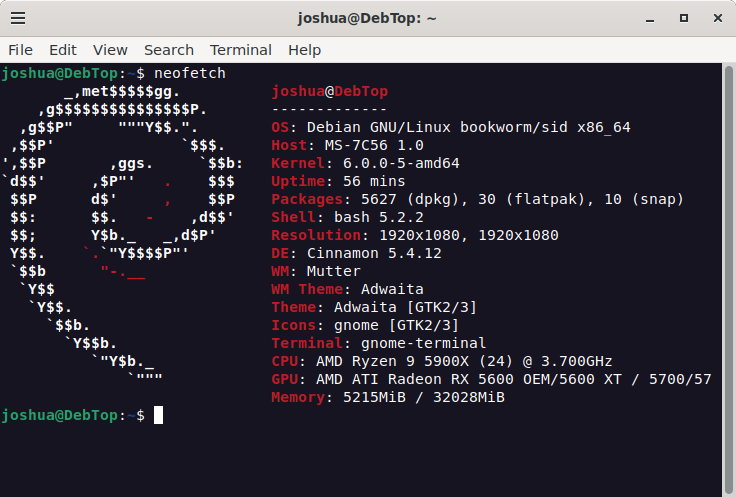736x497 pixels.
Task: Open the Edit menu
Action: coord(63,50)
